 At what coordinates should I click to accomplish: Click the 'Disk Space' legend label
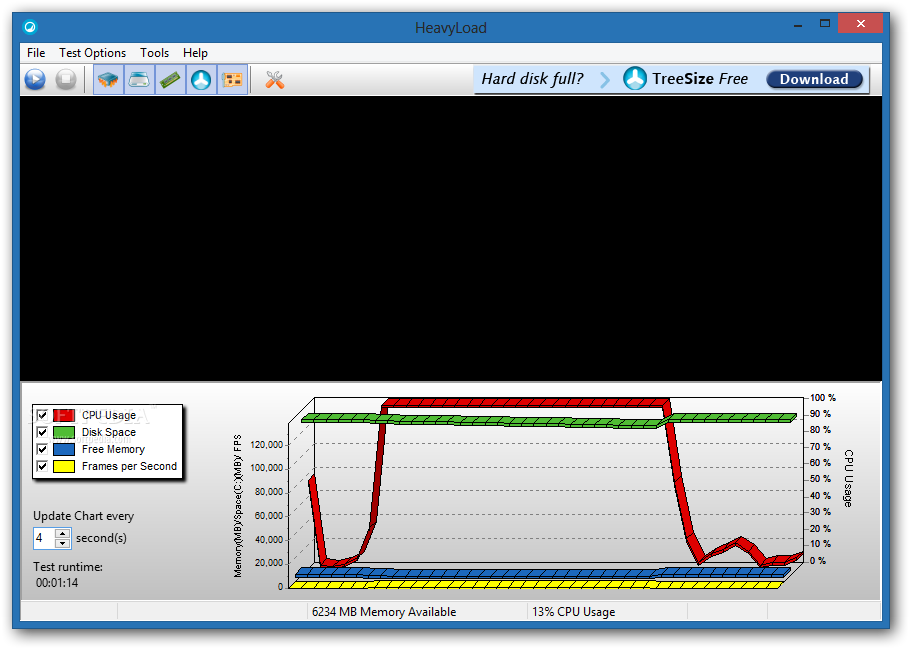pos(109,432)
